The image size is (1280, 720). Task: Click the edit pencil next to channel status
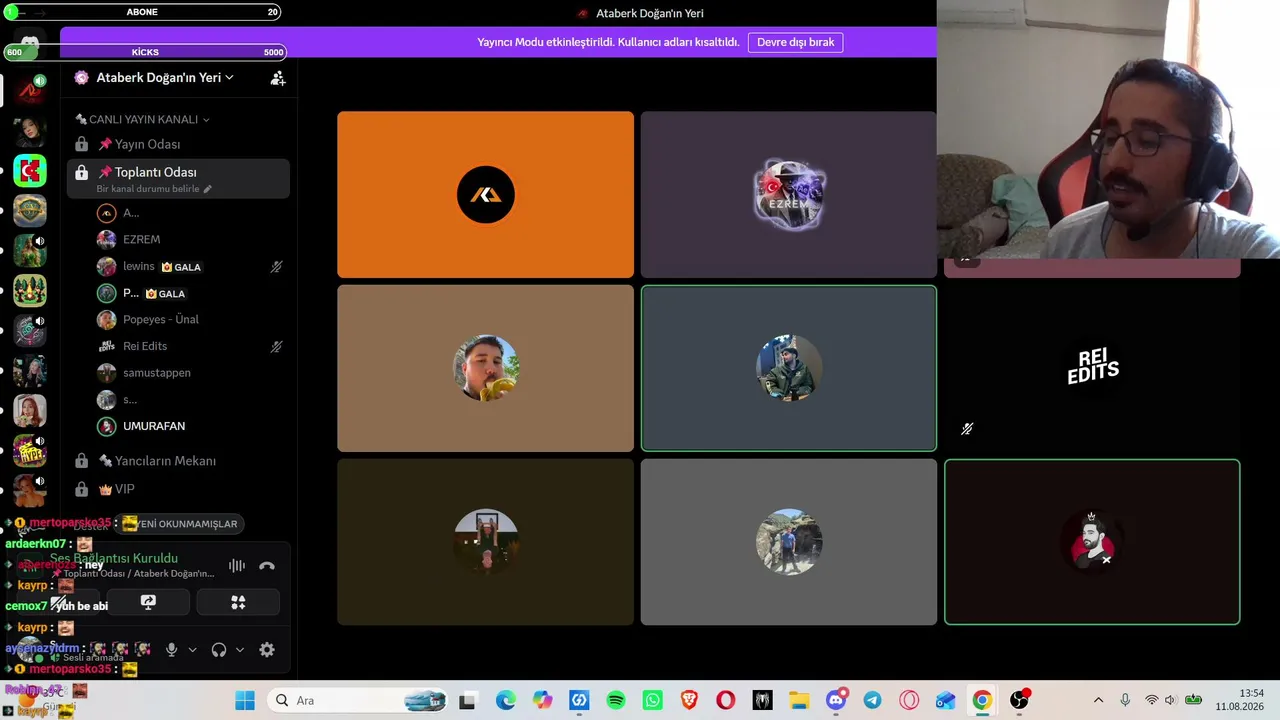pyautogui.click(x=208, y=189)
